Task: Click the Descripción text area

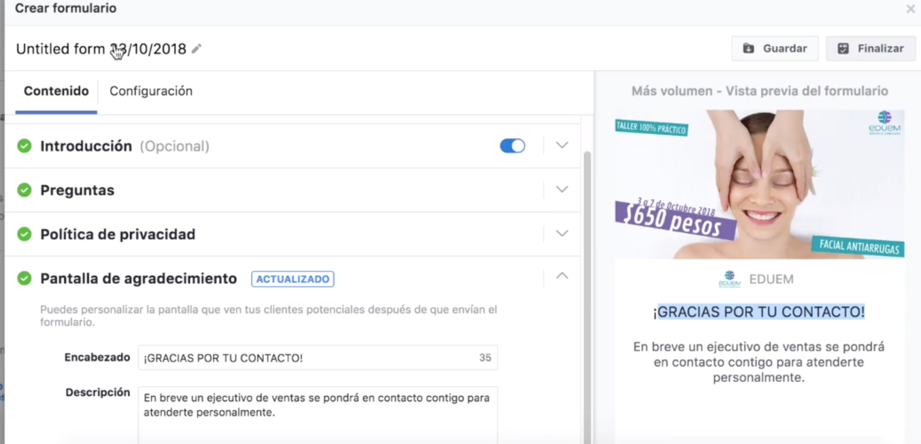Action: [317, 413]
